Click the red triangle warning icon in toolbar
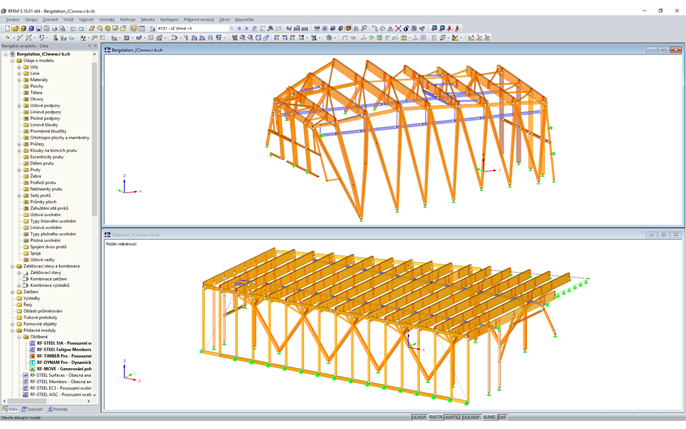This screenshot has height=429, width=686. click(390, 28)
